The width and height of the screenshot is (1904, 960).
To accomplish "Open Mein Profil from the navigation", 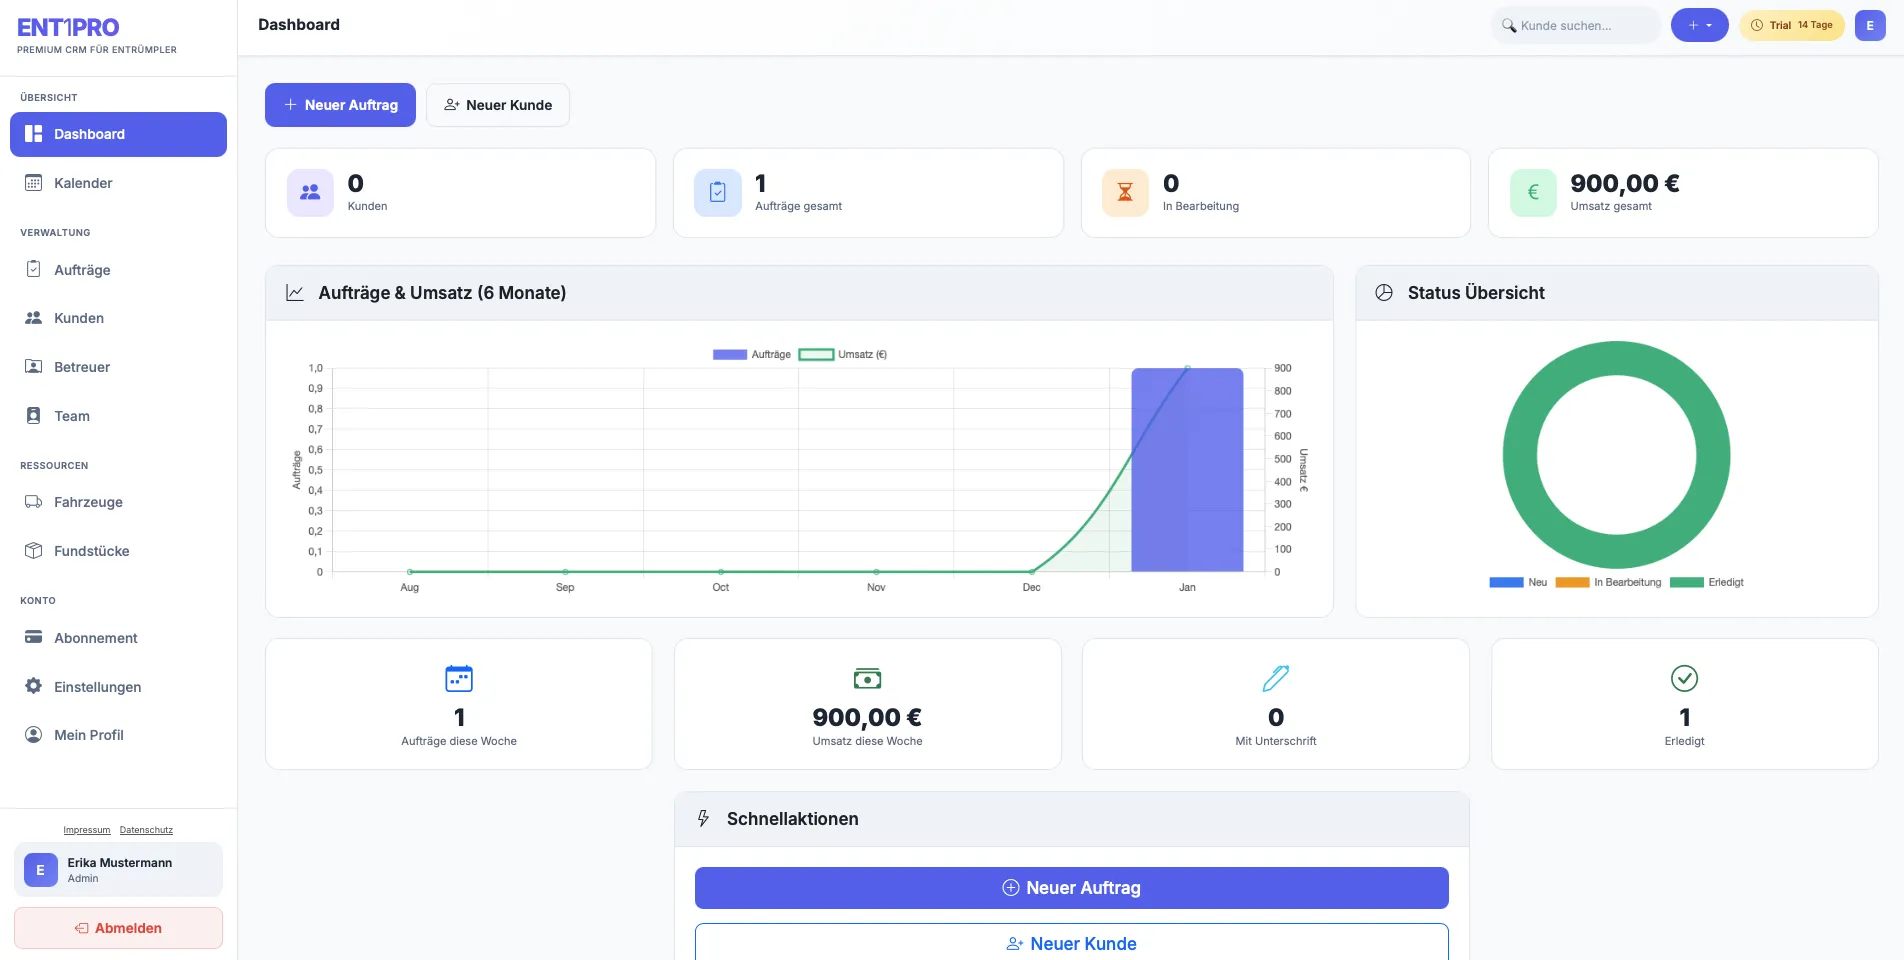I will click(x=88, y=734).
